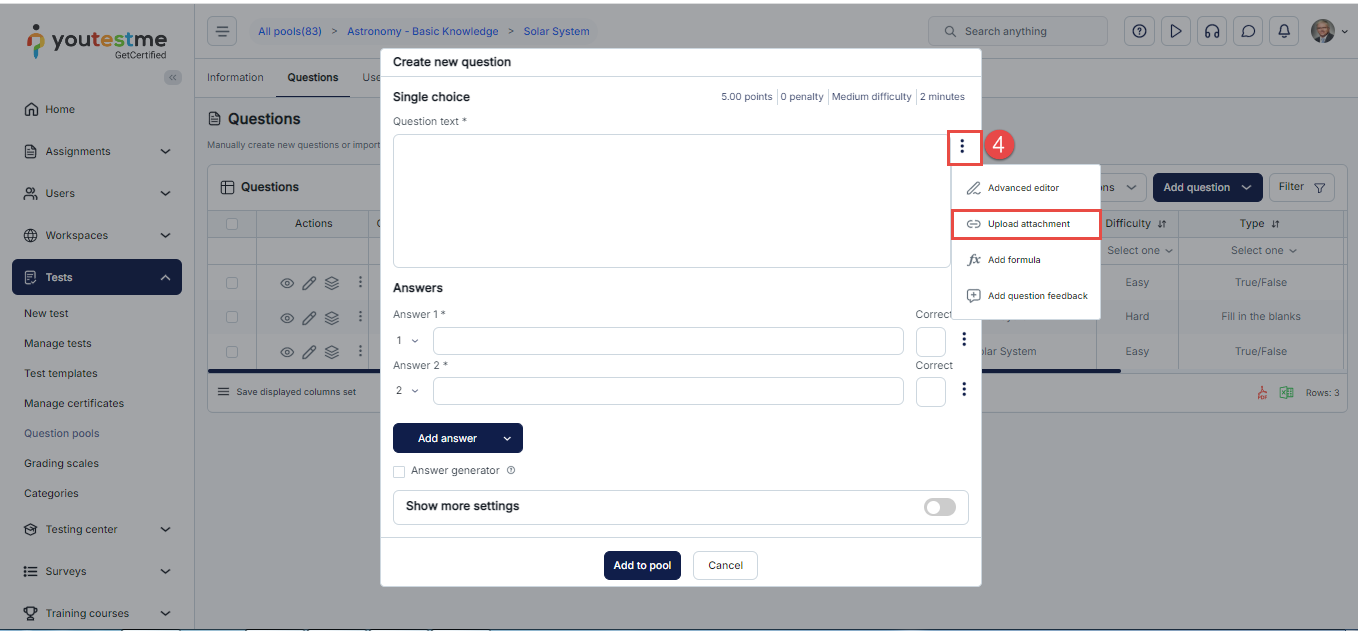
Task: Choose Upload attachment menu option
Action: coord(1026,224)
